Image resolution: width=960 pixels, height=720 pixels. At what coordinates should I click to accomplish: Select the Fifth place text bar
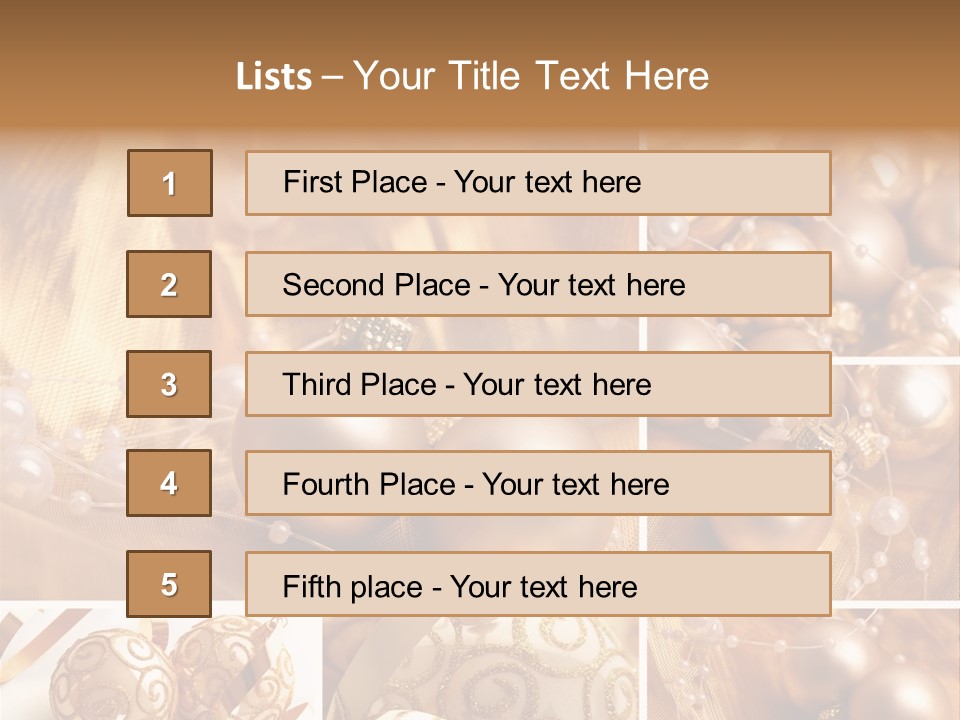538,584
